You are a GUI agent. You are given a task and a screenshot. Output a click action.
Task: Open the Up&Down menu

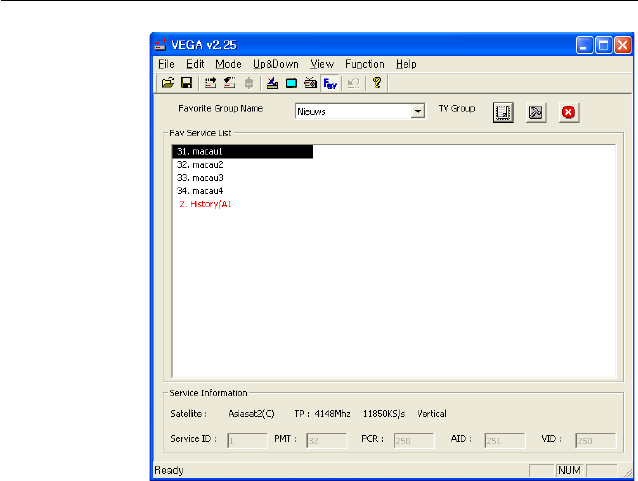pyautogui.click(x=276, y=64)
